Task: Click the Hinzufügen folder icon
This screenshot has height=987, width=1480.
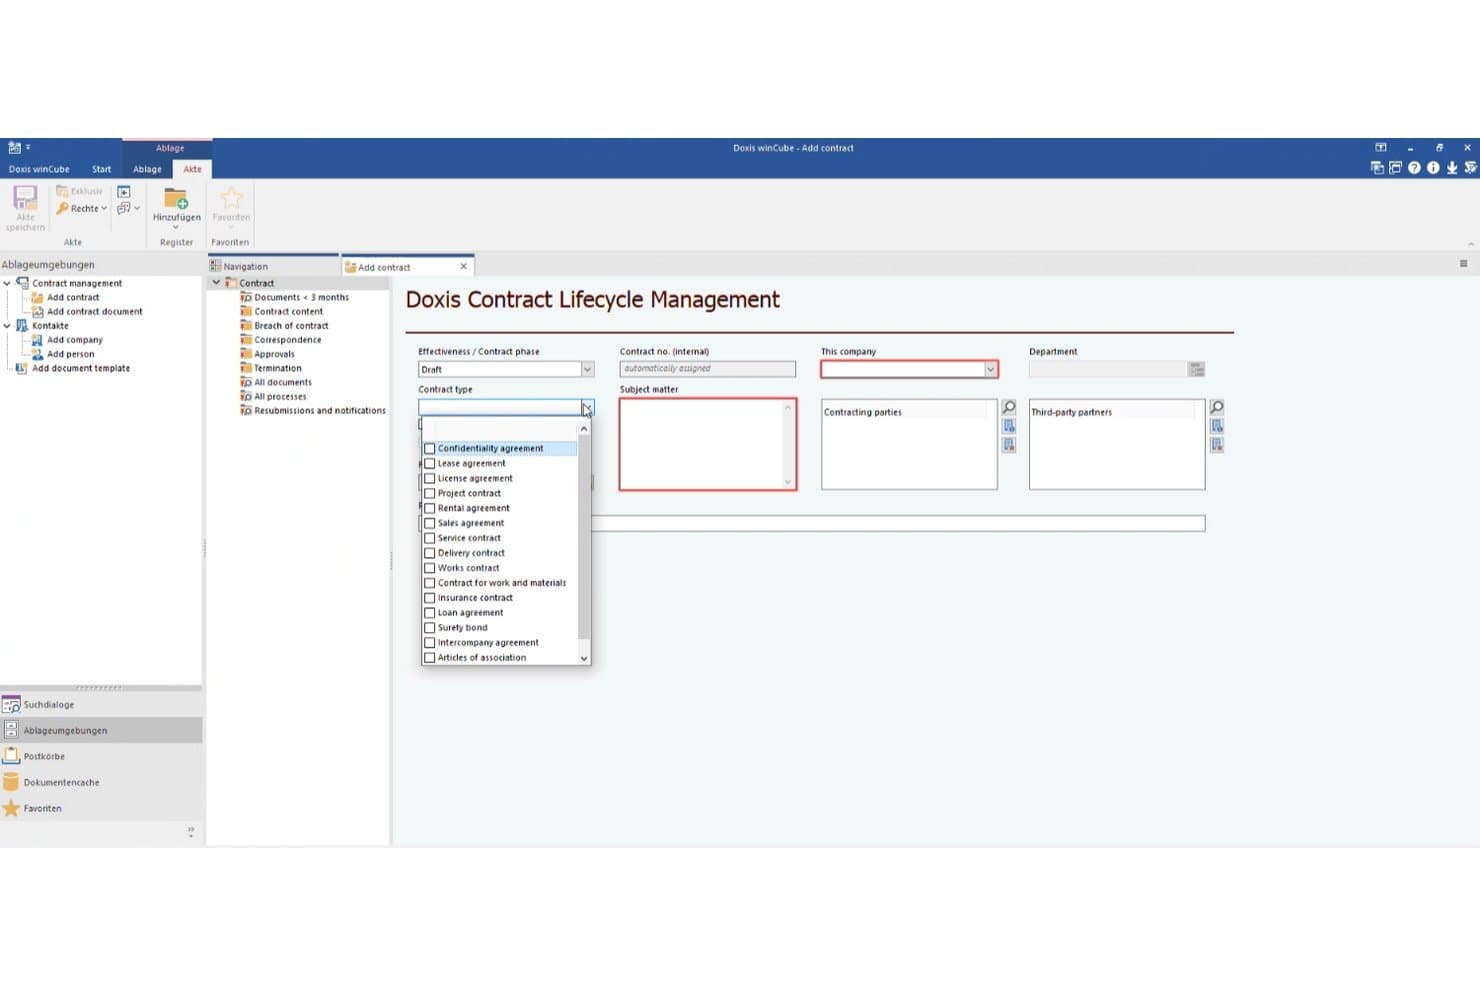Action: point(176,198)
